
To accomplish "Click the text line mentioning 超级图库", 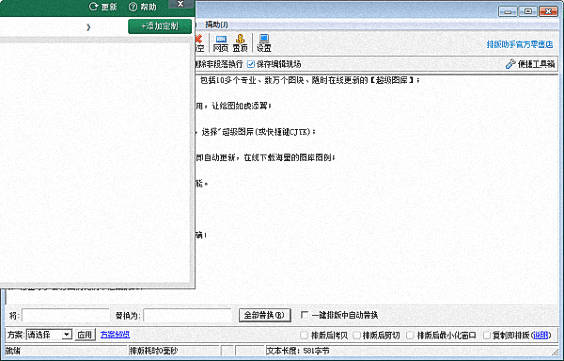I will click(x=309, y=80).
